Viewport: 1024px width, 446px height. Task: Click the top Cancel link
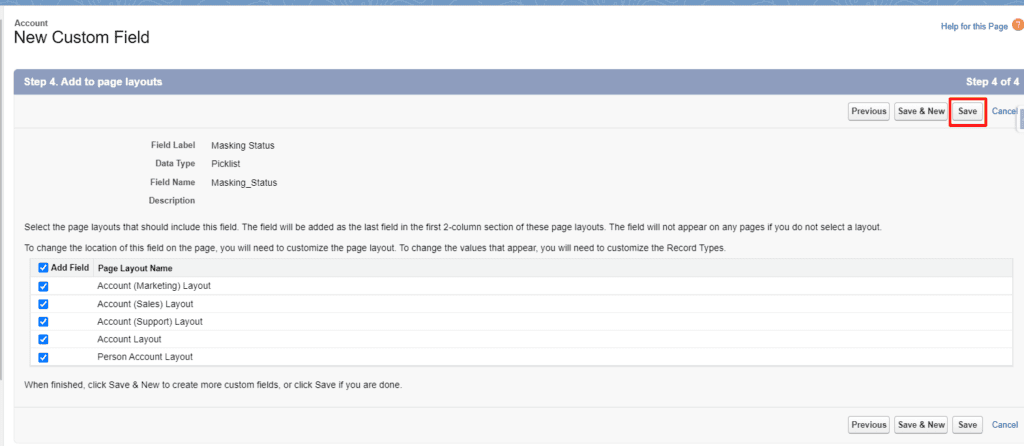[1004, 111]
